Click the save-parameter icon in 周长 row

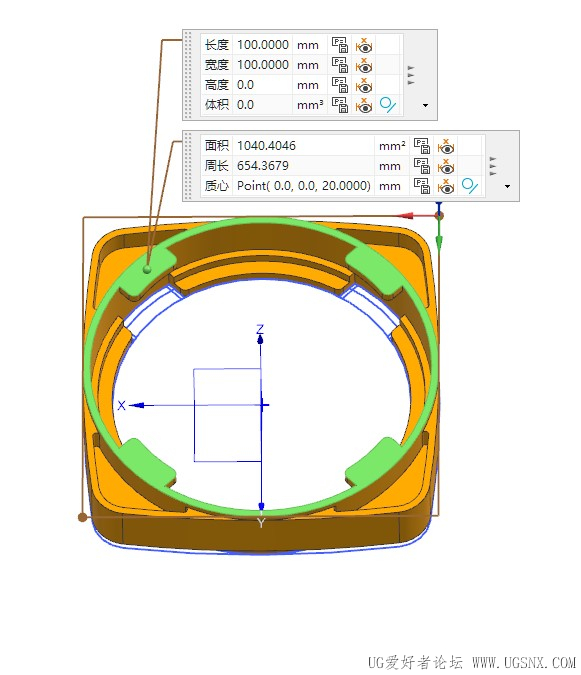(422, 166)
